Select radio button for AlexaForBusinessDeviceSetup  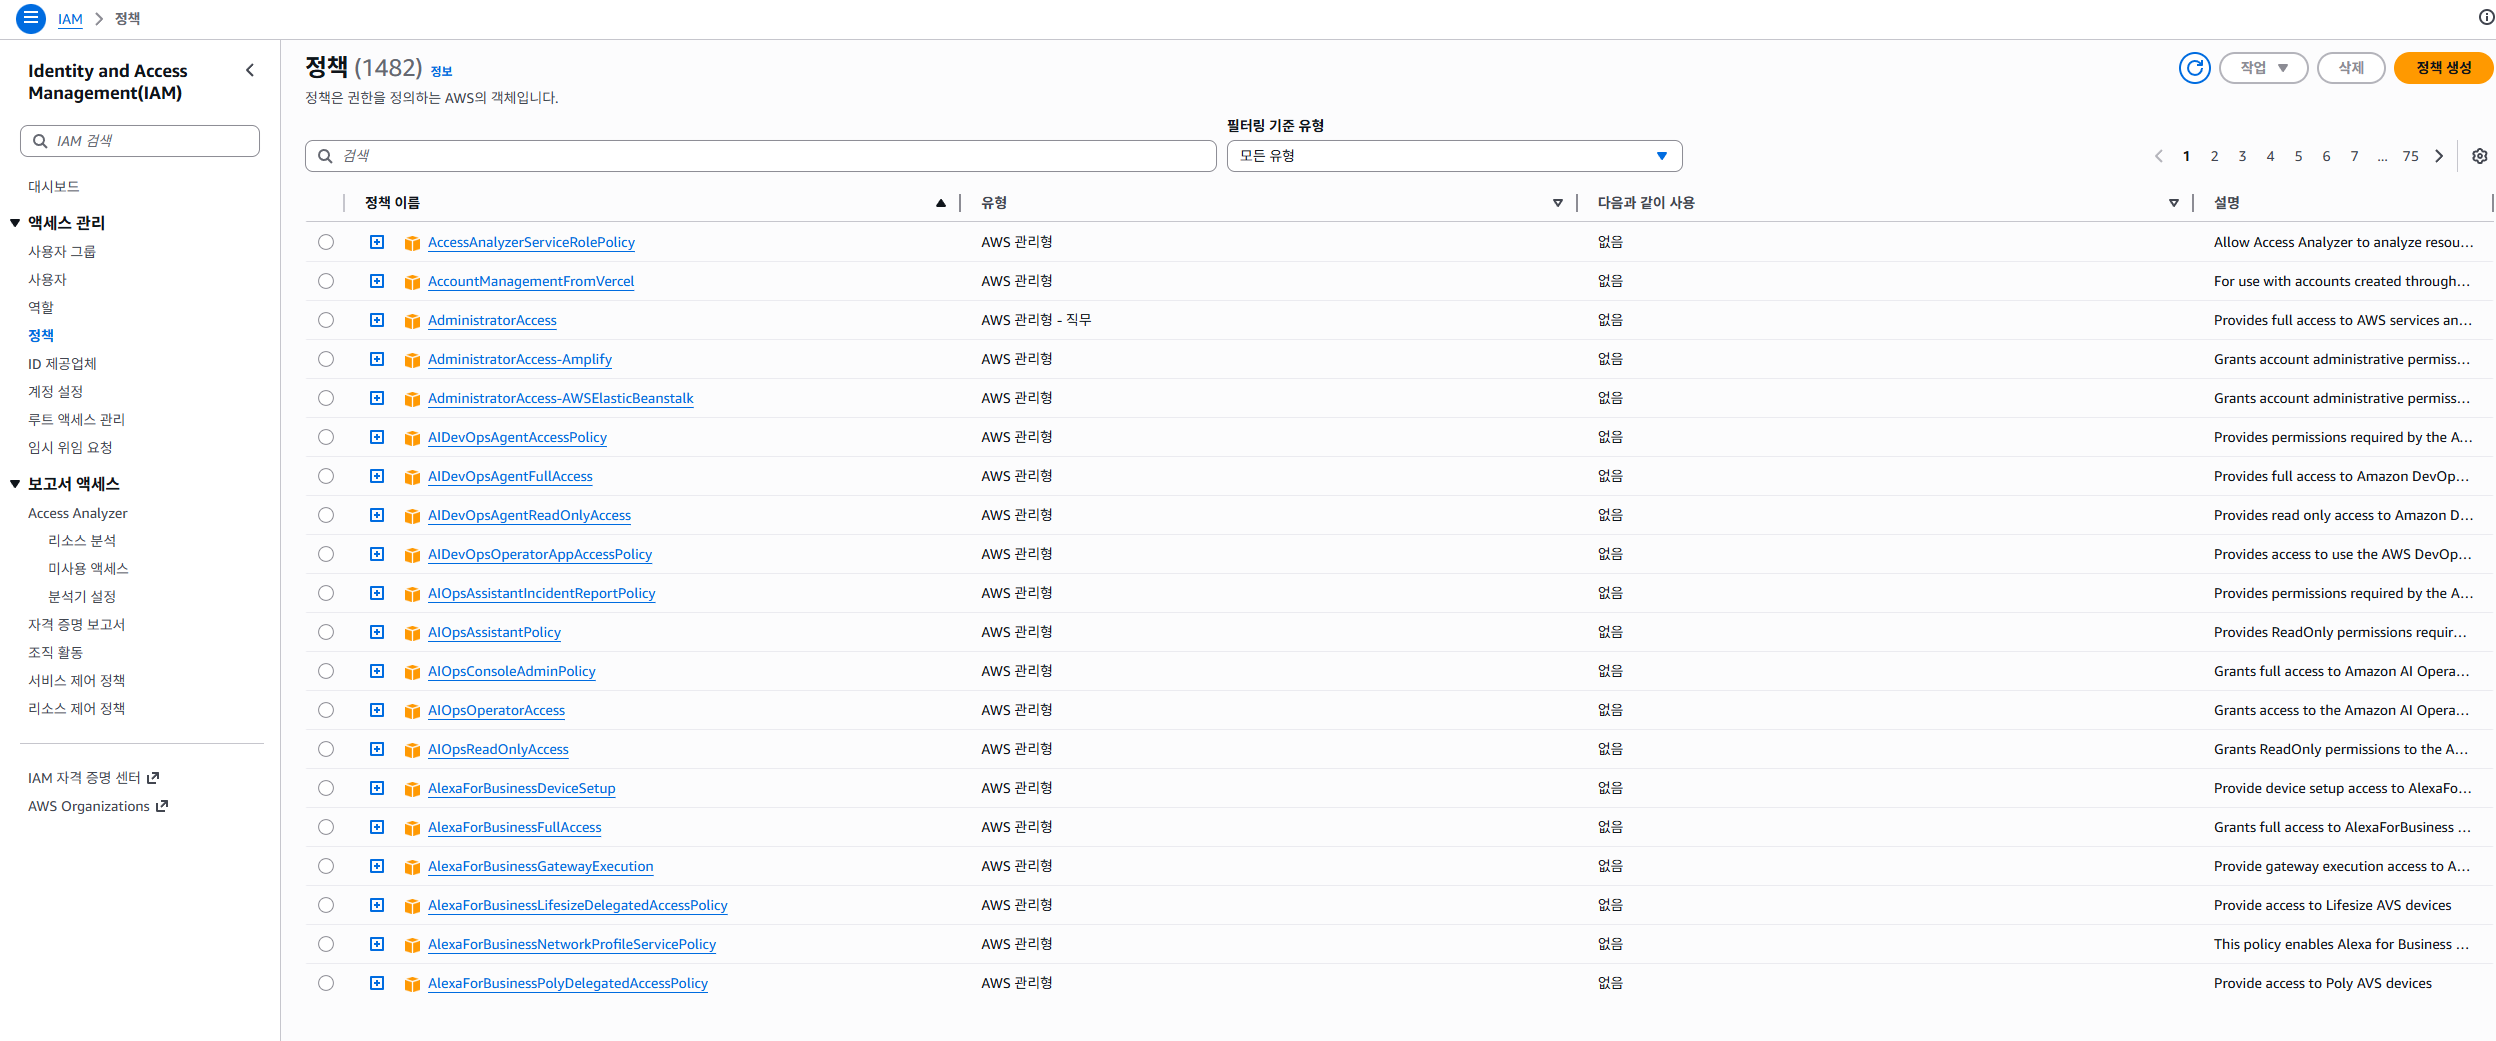[326, 788]
